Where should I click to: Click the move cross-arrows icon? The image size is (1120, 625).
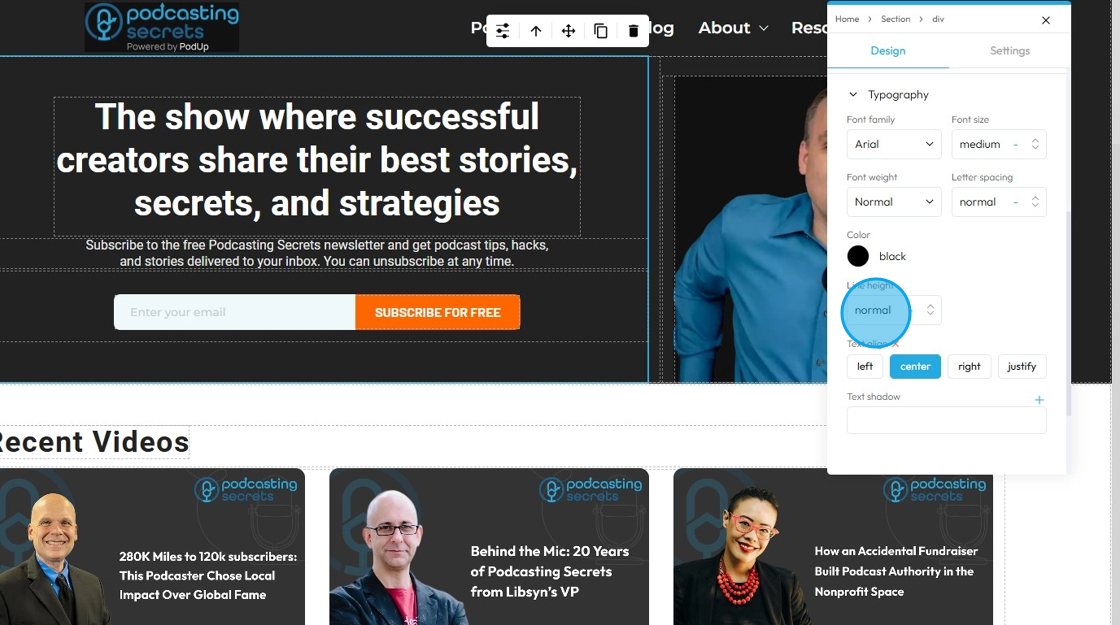pos(569,31)
